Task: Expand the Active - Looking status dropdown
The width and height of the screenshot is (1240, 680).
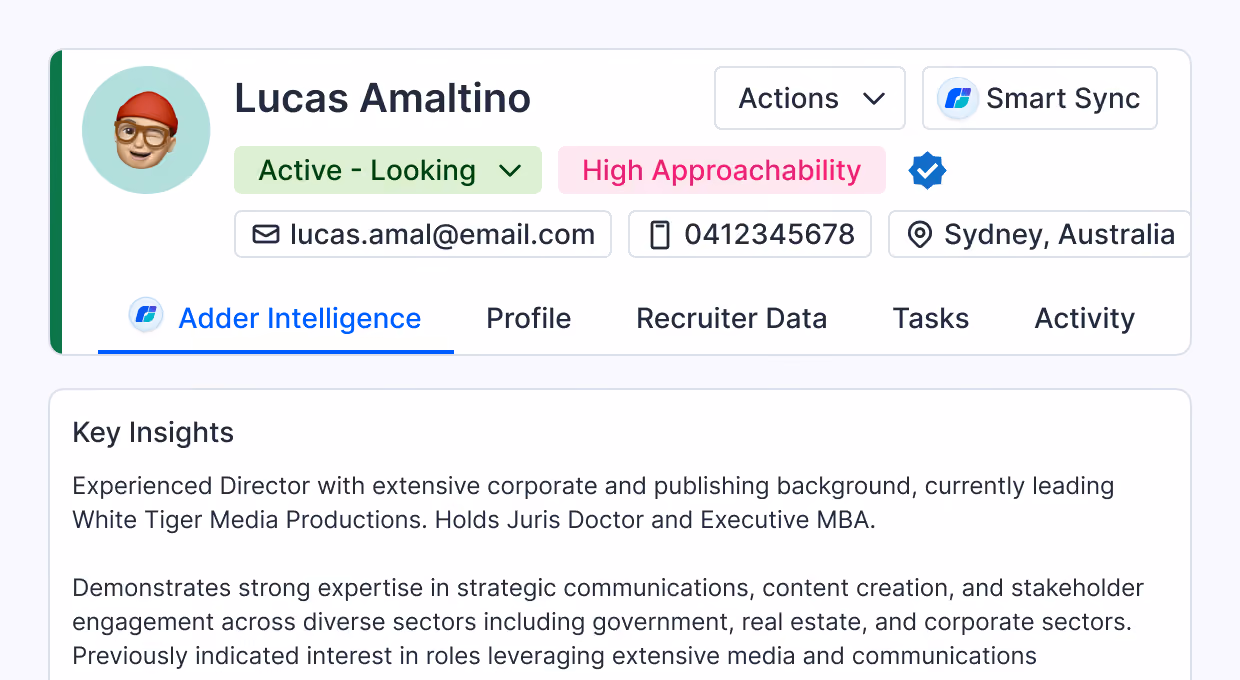Action: click(x=388, y=170)
